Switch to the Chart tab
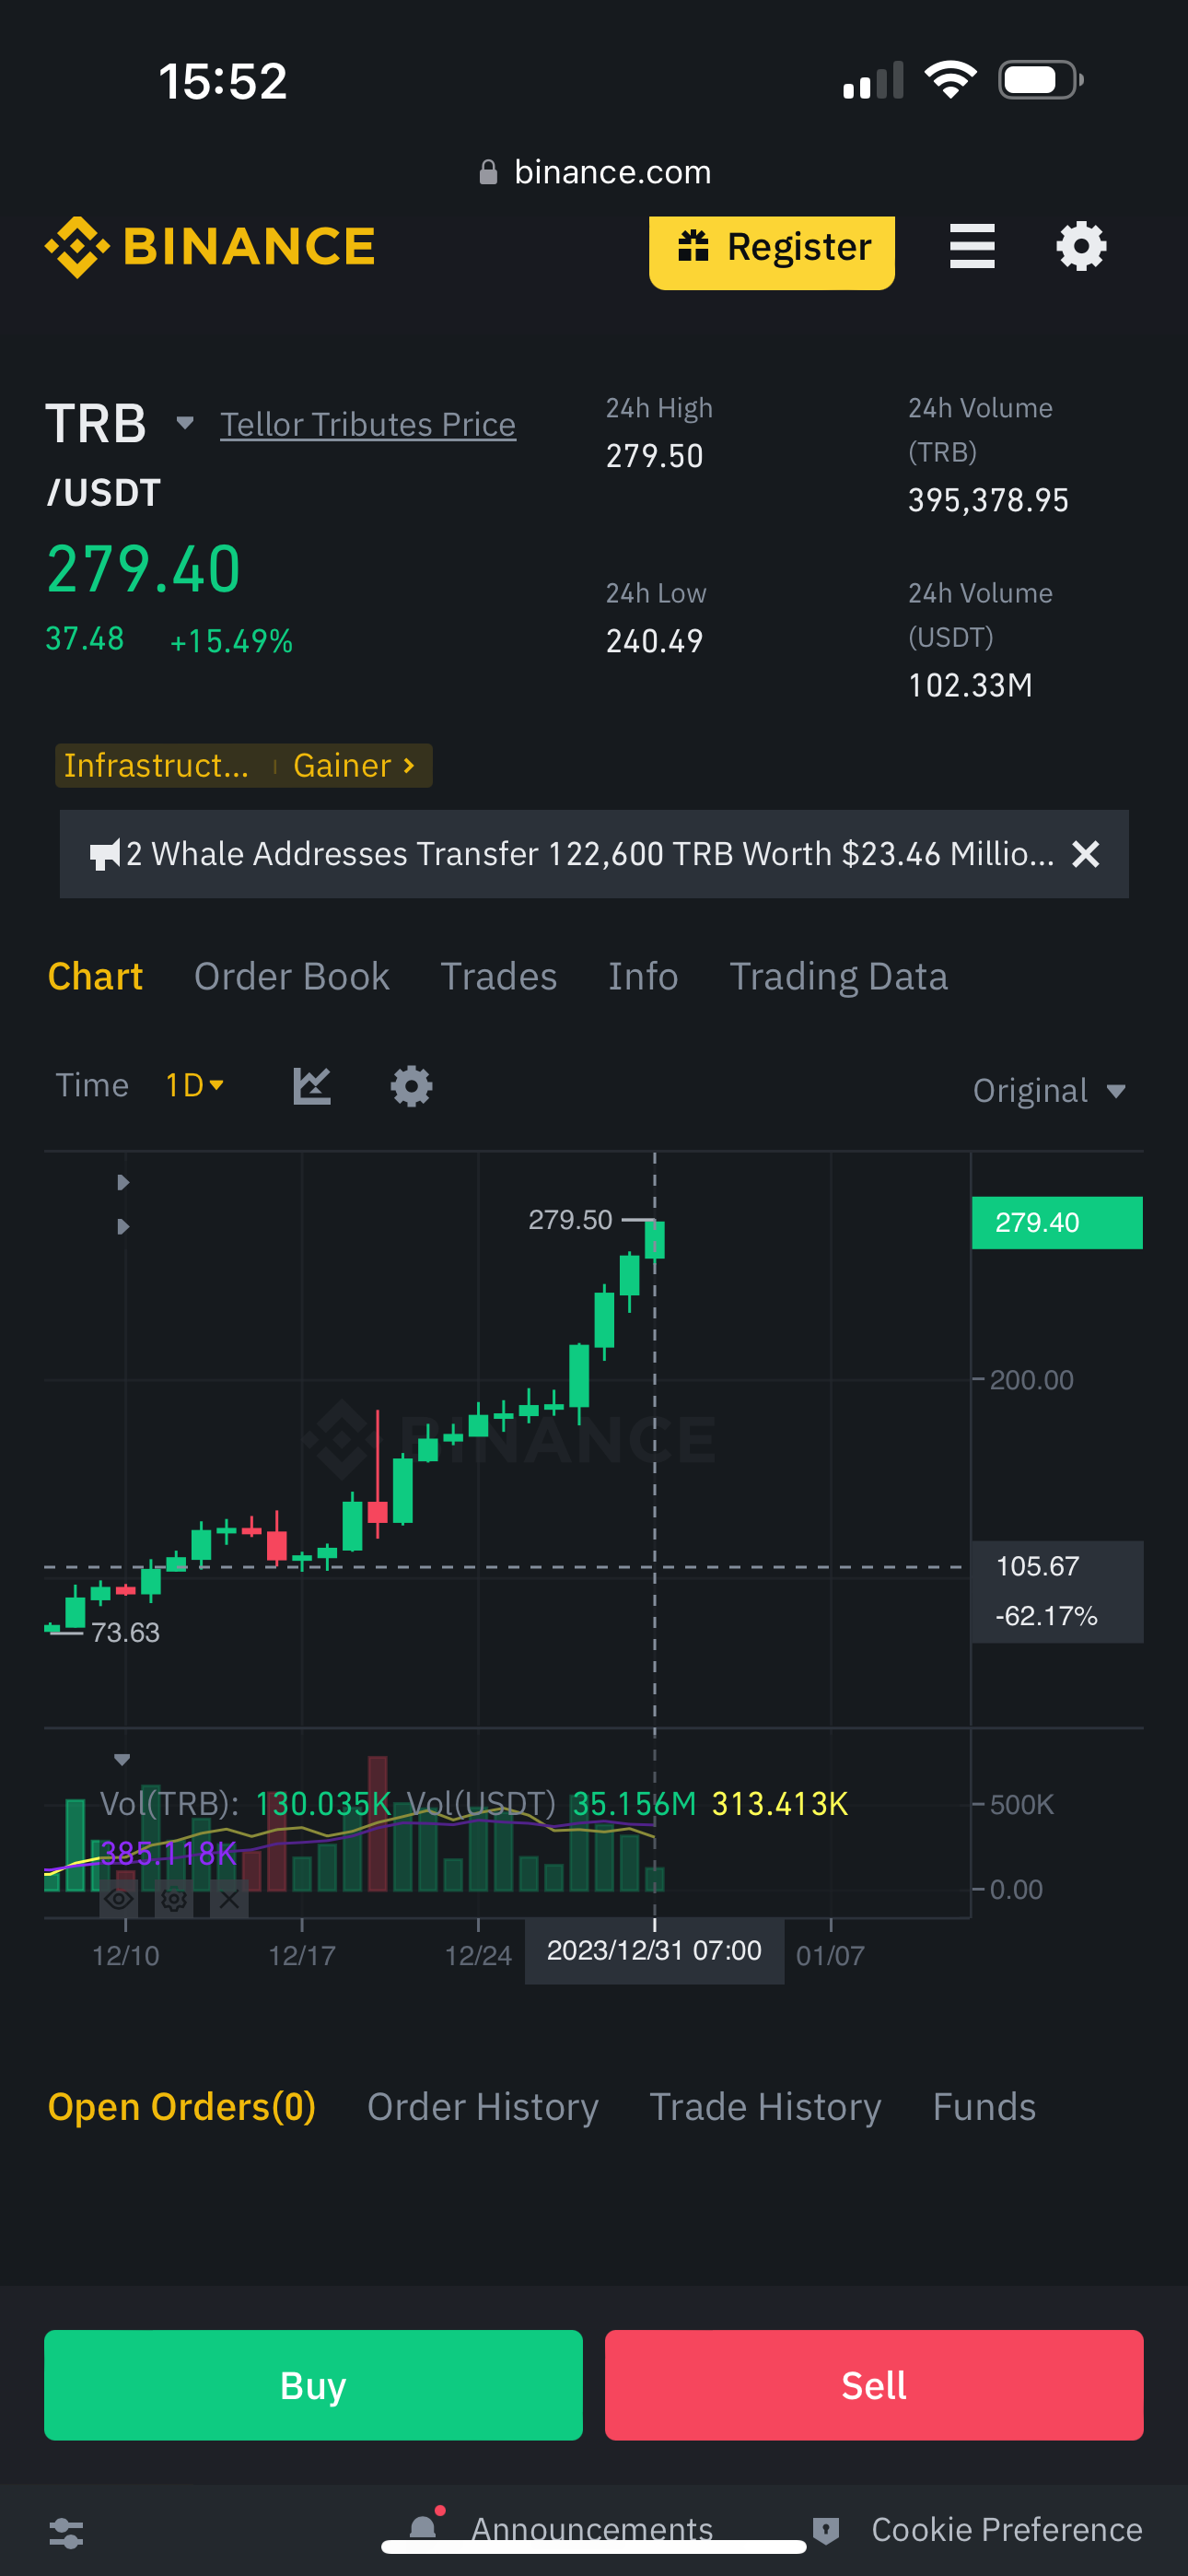The height and width of the screenshot is (2576, 1188). coord(96,977)
